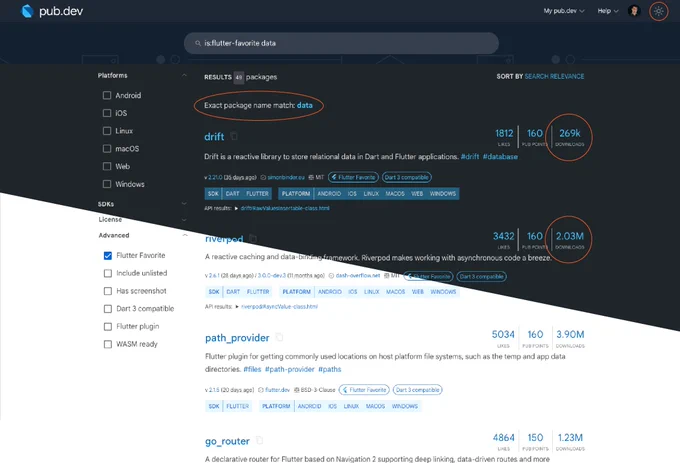The image size is (680, 463).
Task: Click go_router's 150 pub points
Action: click(x=535, y=438)
